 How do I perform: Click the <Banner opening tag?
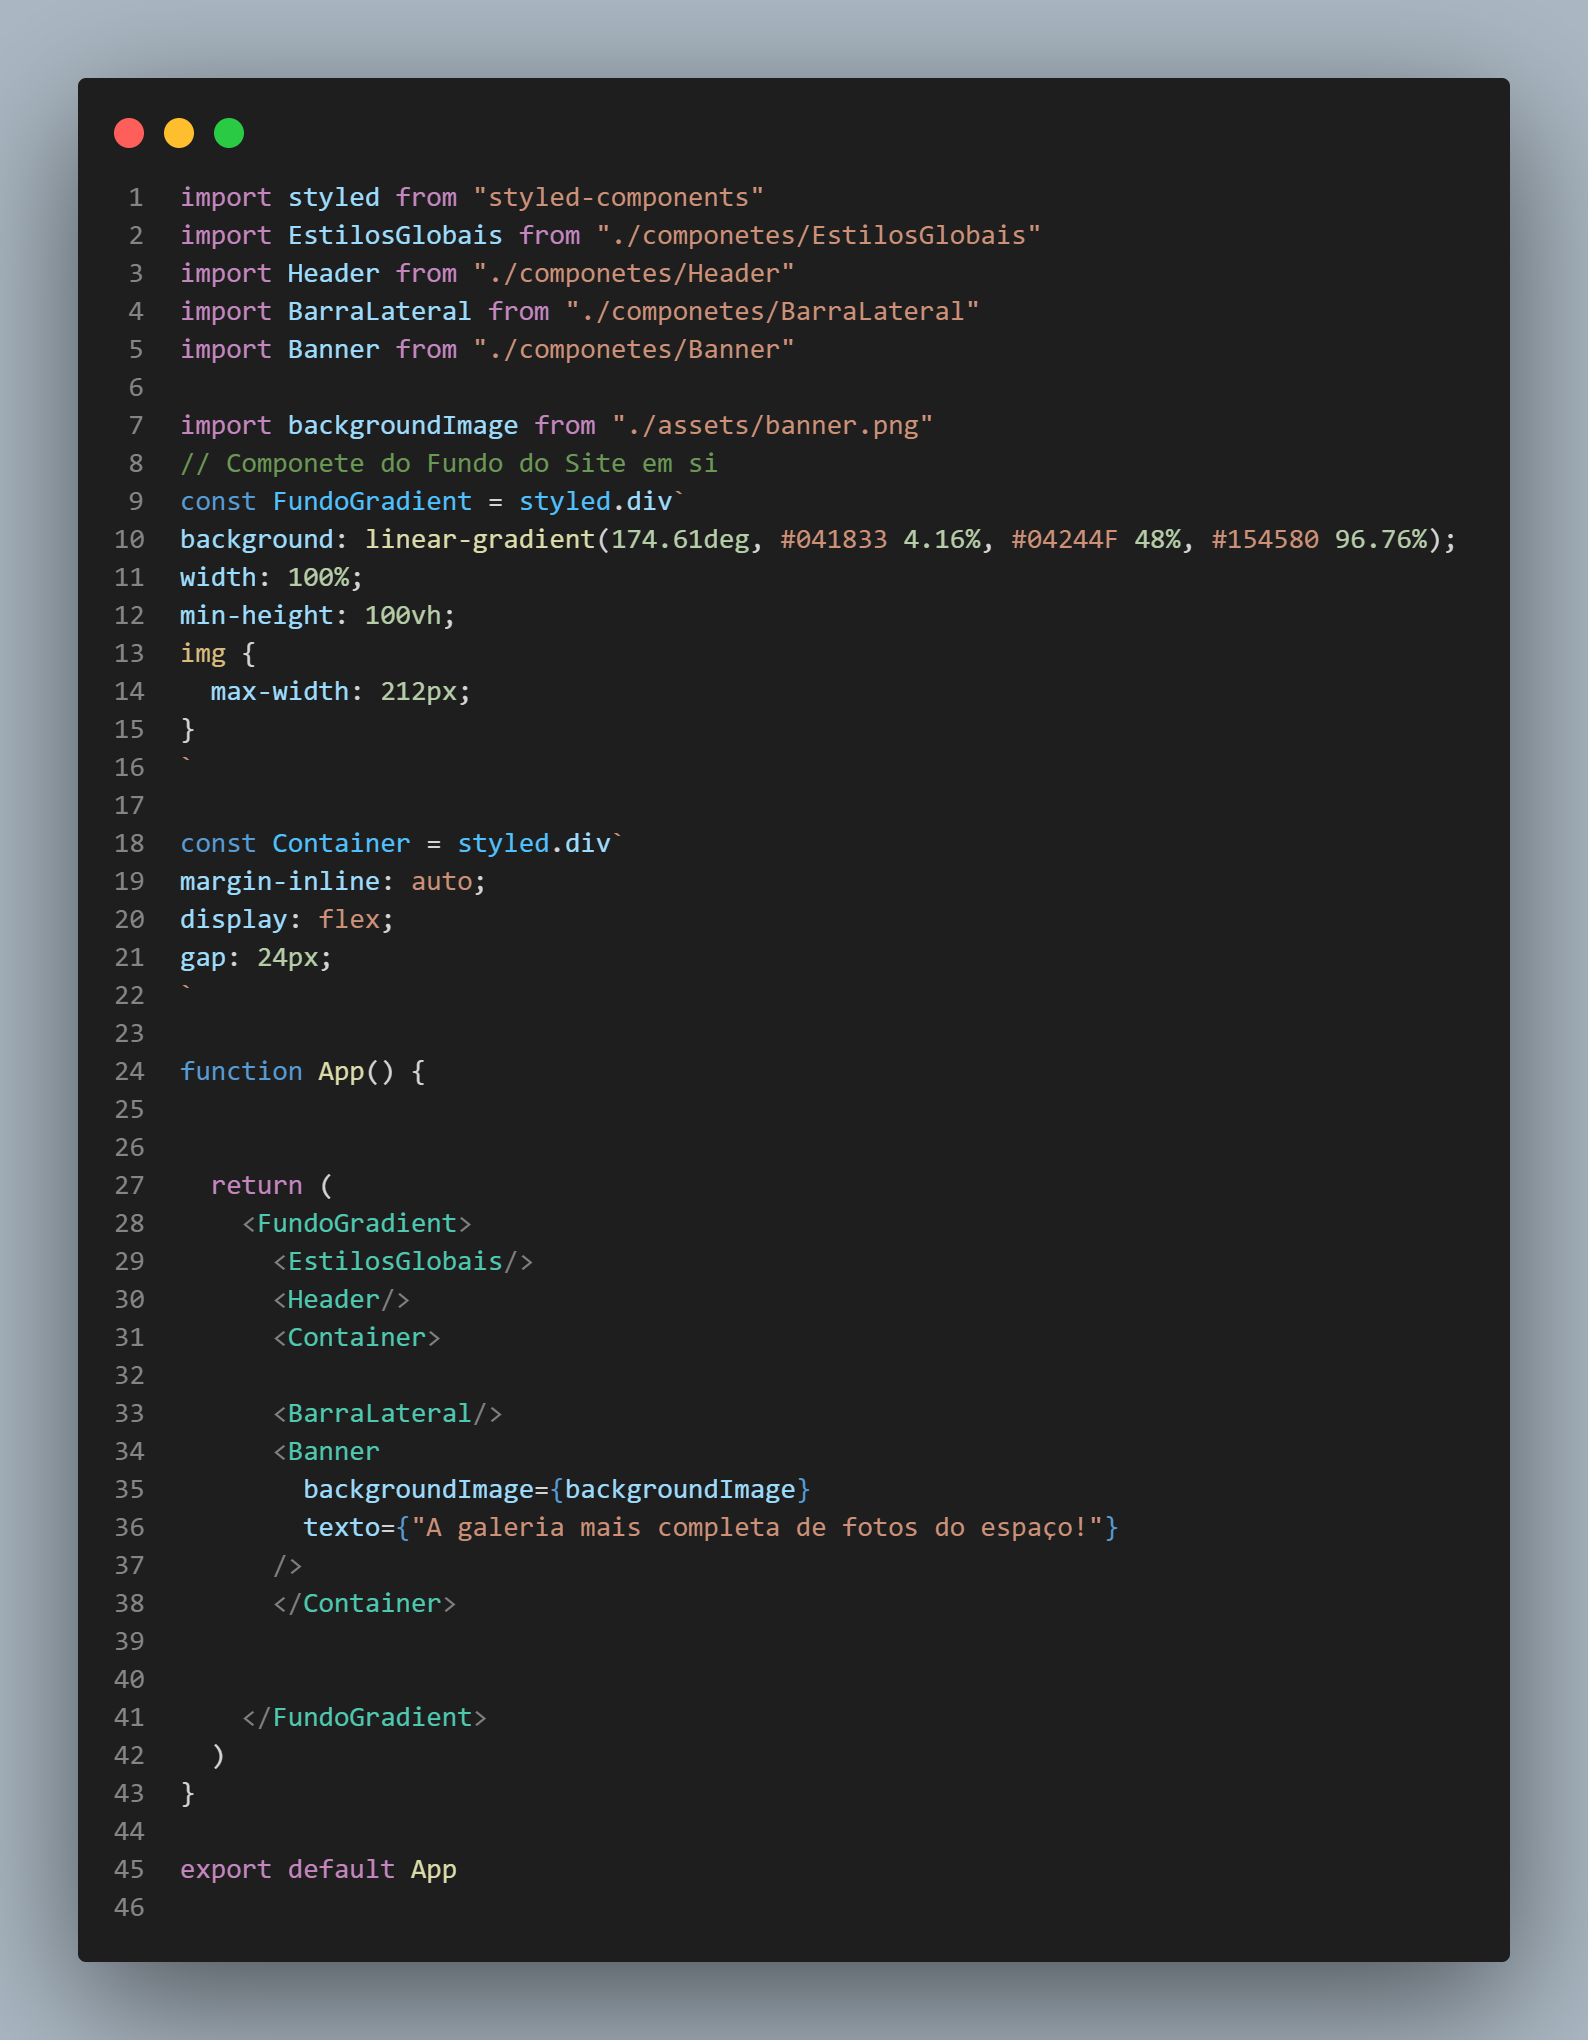pyautogui.click(x=326, y=1452)
